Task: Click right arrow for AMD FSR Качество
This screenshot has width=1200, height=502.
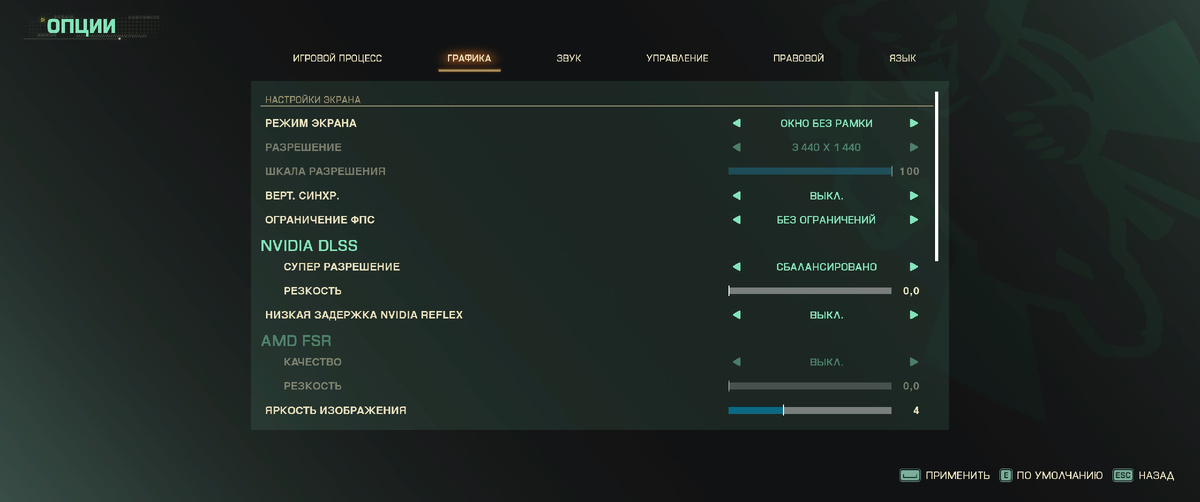Action: [x=914, y=362]
